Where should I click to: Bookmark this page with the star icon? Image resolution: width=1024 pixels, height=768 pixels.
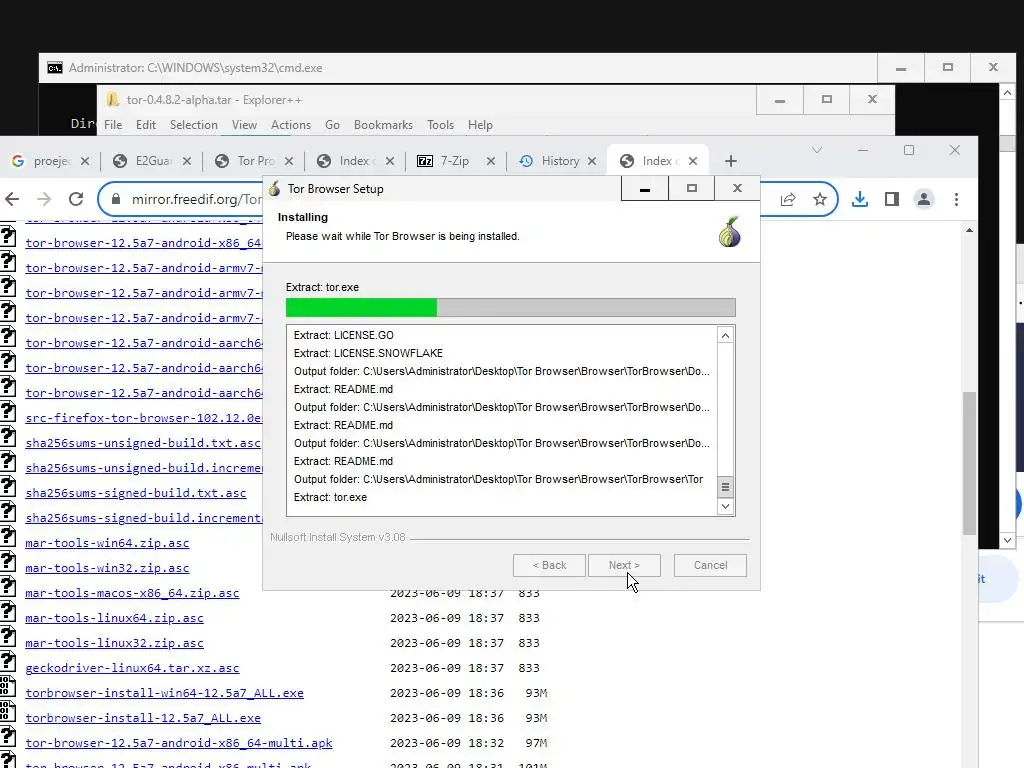click(820, 199)
